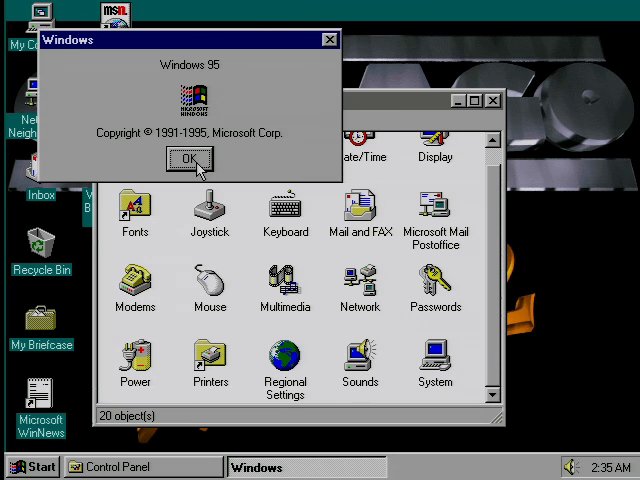Image resolution: width=640 pixels, height=480 pixels.
Task: Select the My Computer desktop icon
Action: click(40, 16)
